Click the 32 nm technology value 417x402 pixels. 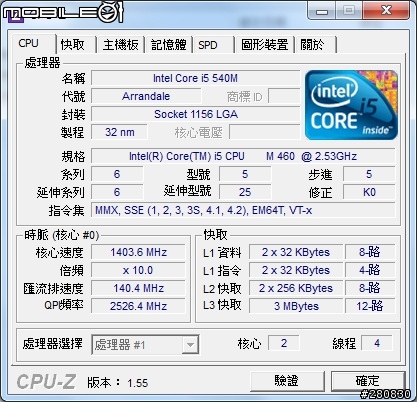coord(119,132)
